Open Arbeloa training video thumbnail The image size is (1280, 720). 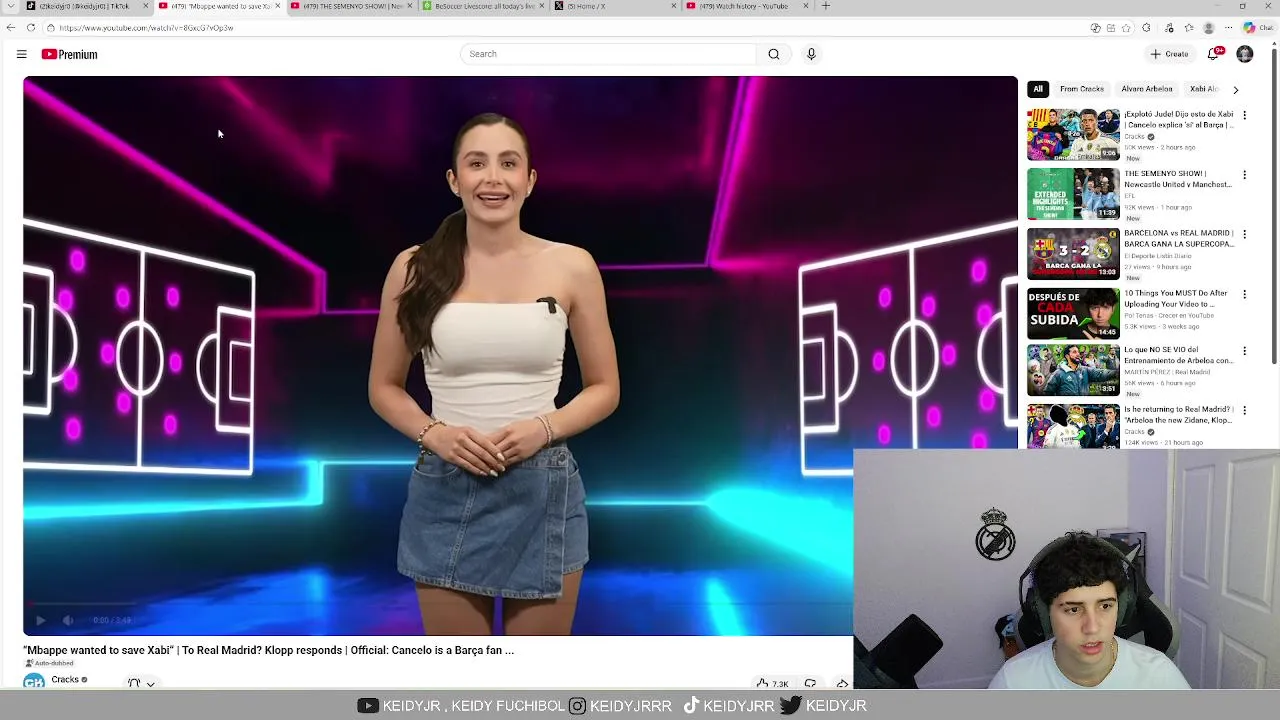coord(1073,370)
